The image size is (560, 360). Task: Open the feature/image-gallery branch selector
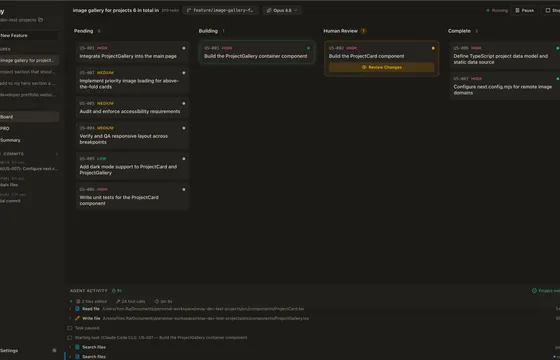coord(220,10)
